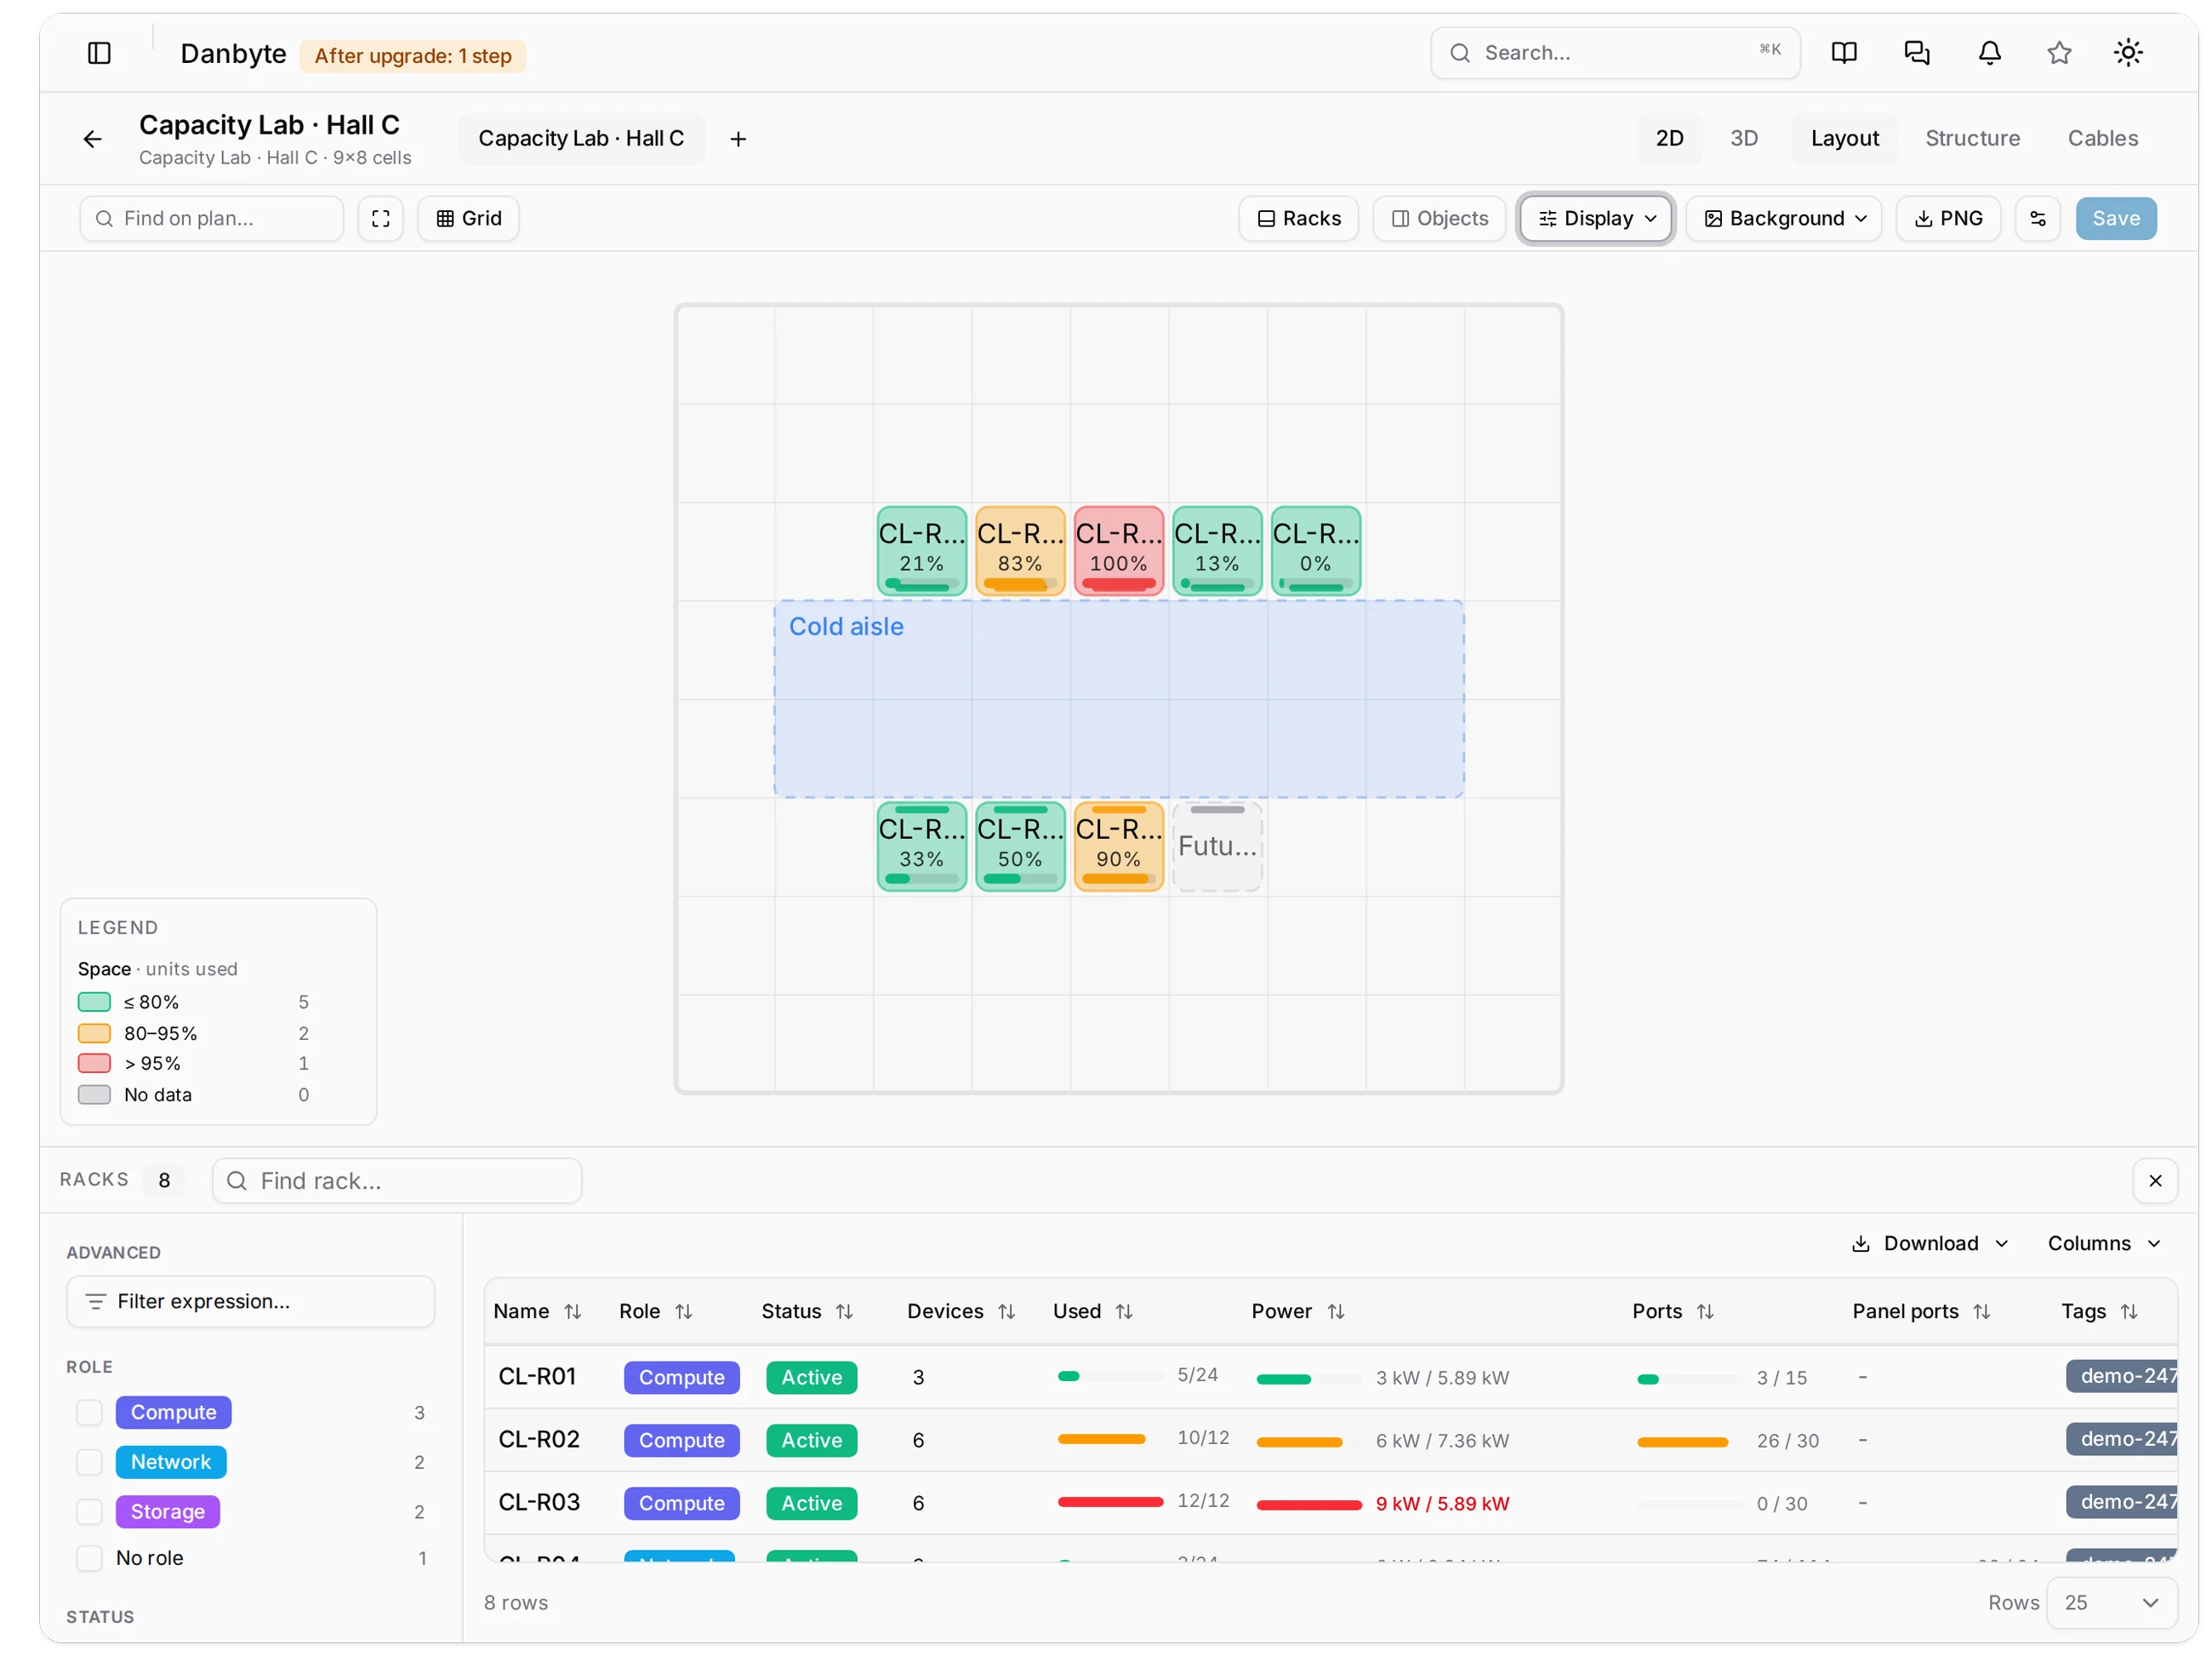Click the Find on plan field
Screen dimensions: 2212x1656
pos(211,218)
